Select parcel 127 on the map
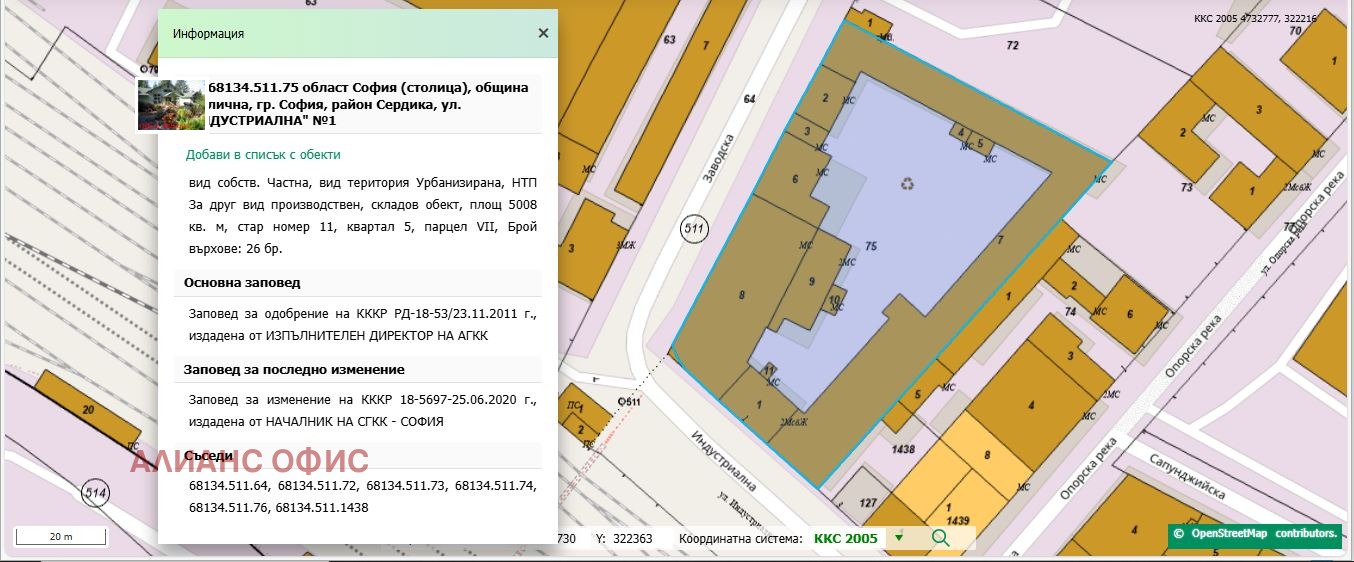 (x=867, y=503)
